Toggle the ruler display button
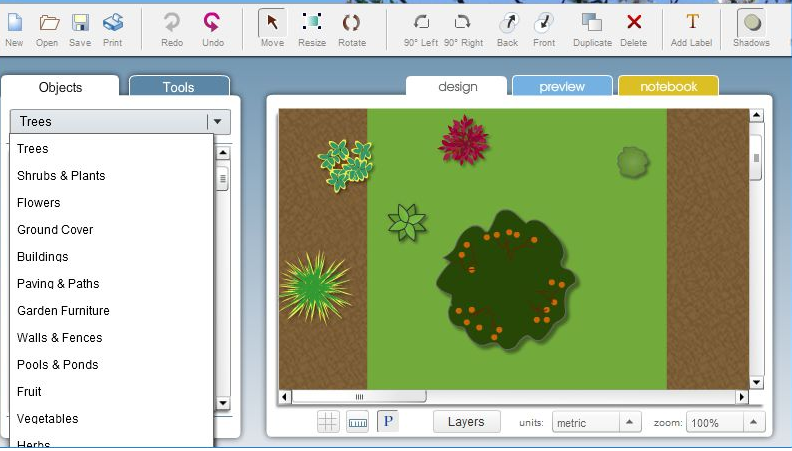This screenshot has width=792, height=451. pyautogui.click(x=357, y=422)
